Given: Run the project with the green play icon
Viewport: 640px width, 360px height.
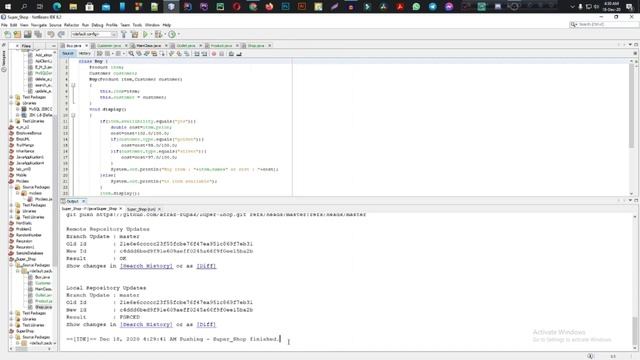Looking at the screenshot, I should pos(145,35).
